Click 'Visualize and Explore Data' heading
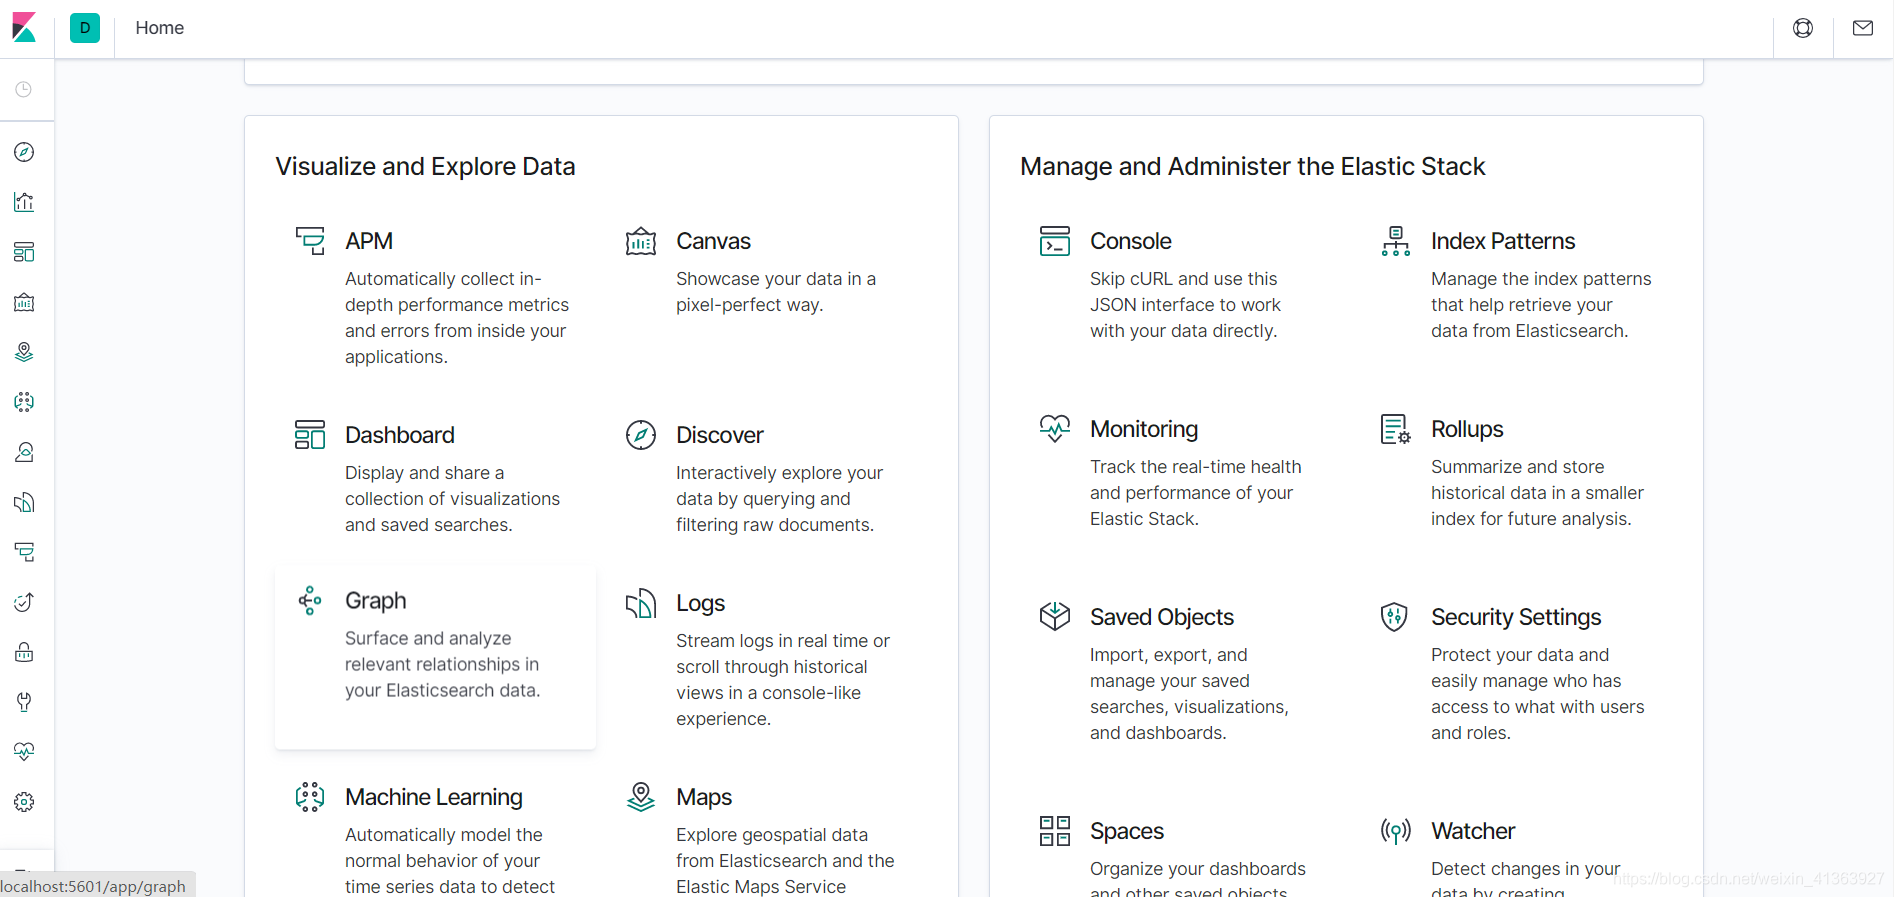The image size is (1894, 897). point(425,166)
